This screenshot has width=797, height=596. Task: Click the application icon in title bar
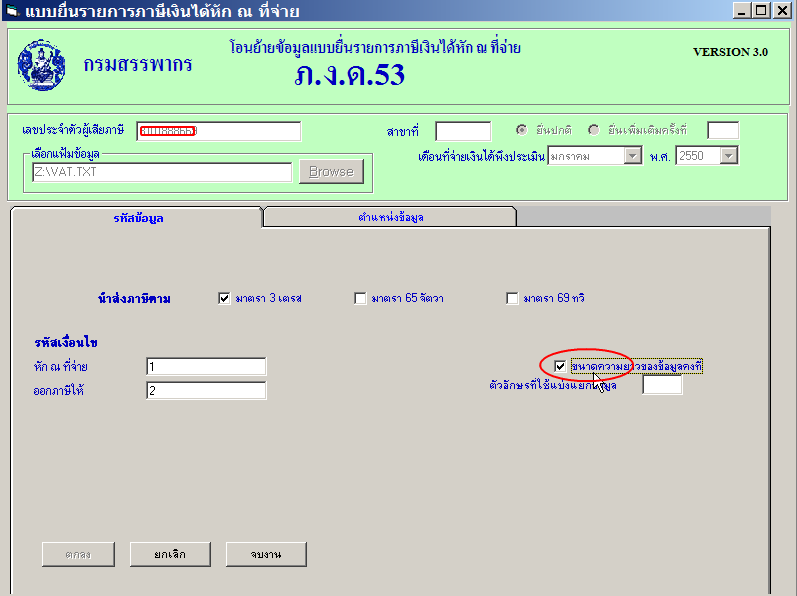pos(12,12)
